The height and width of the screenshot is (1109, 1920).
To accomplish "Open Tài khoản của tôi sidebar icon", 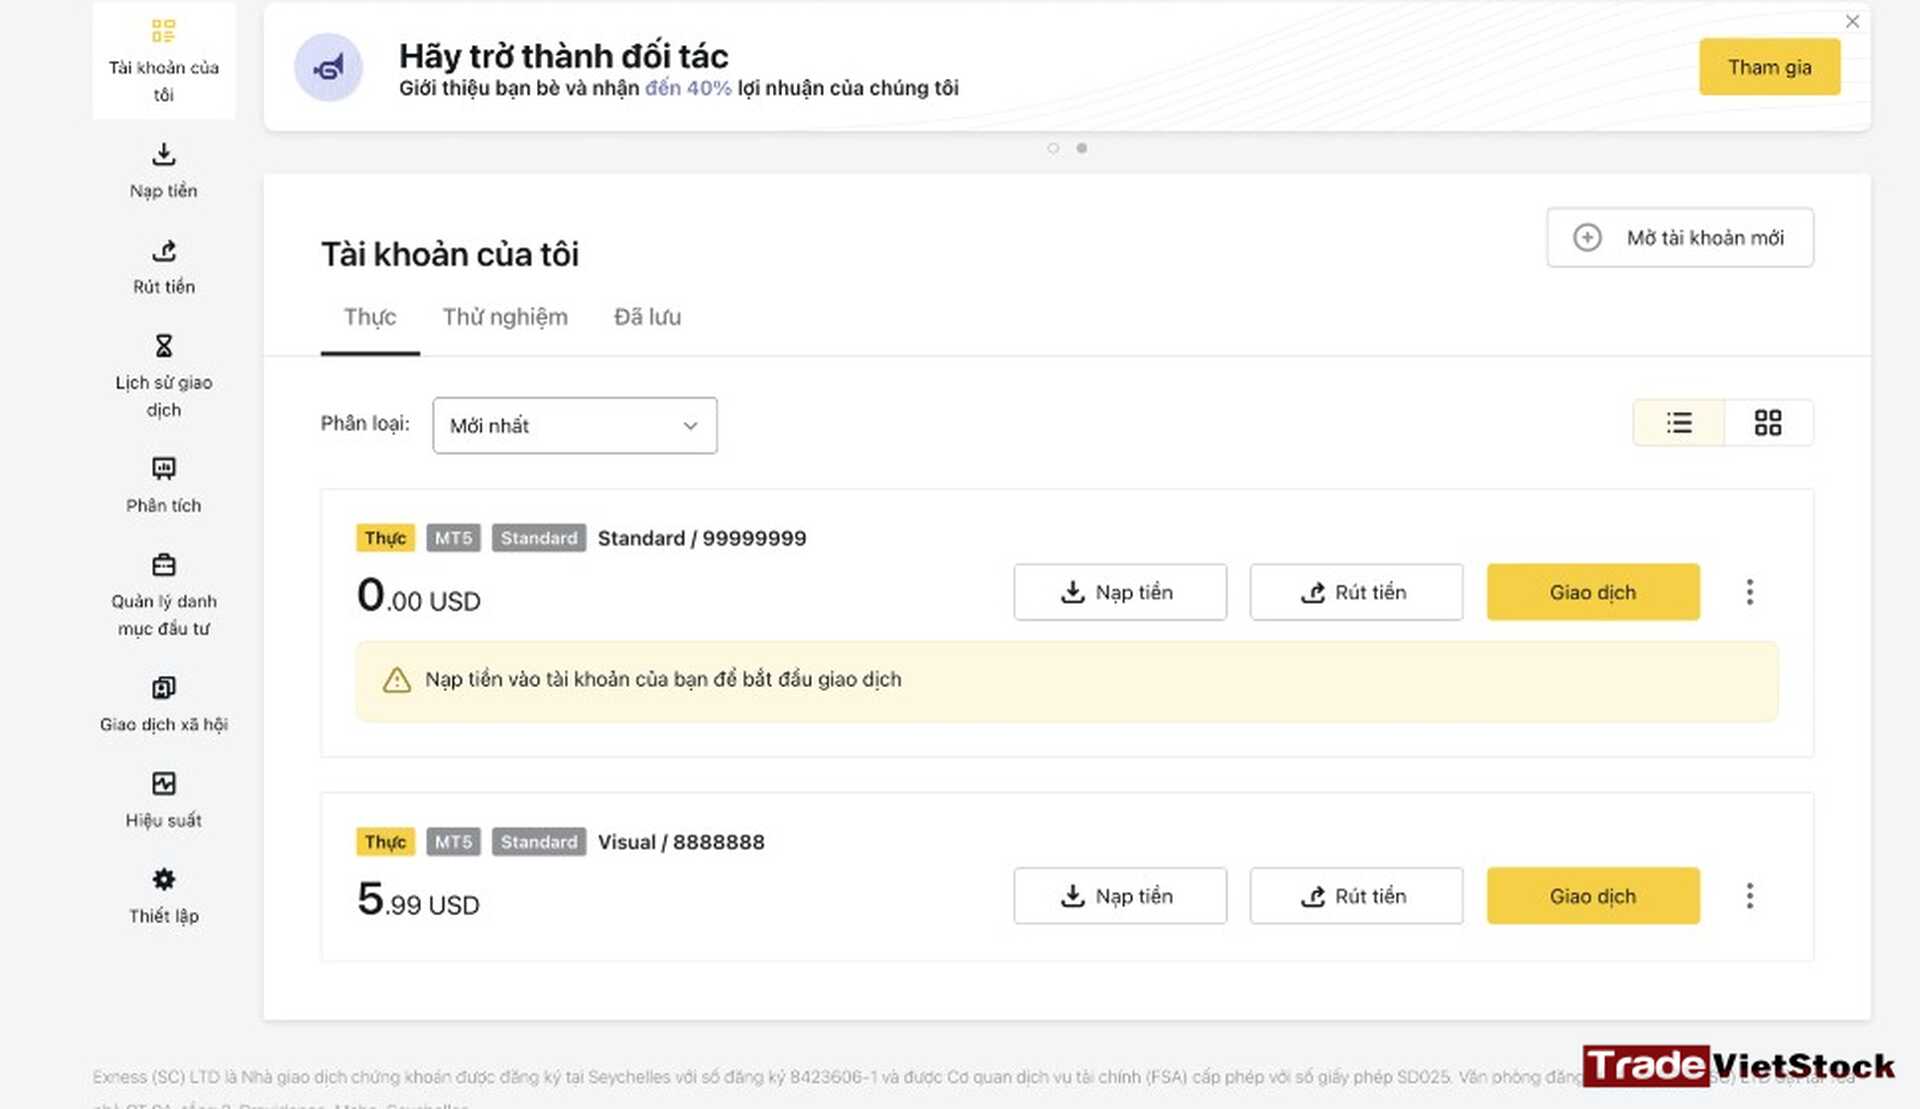I will (163, 31).
